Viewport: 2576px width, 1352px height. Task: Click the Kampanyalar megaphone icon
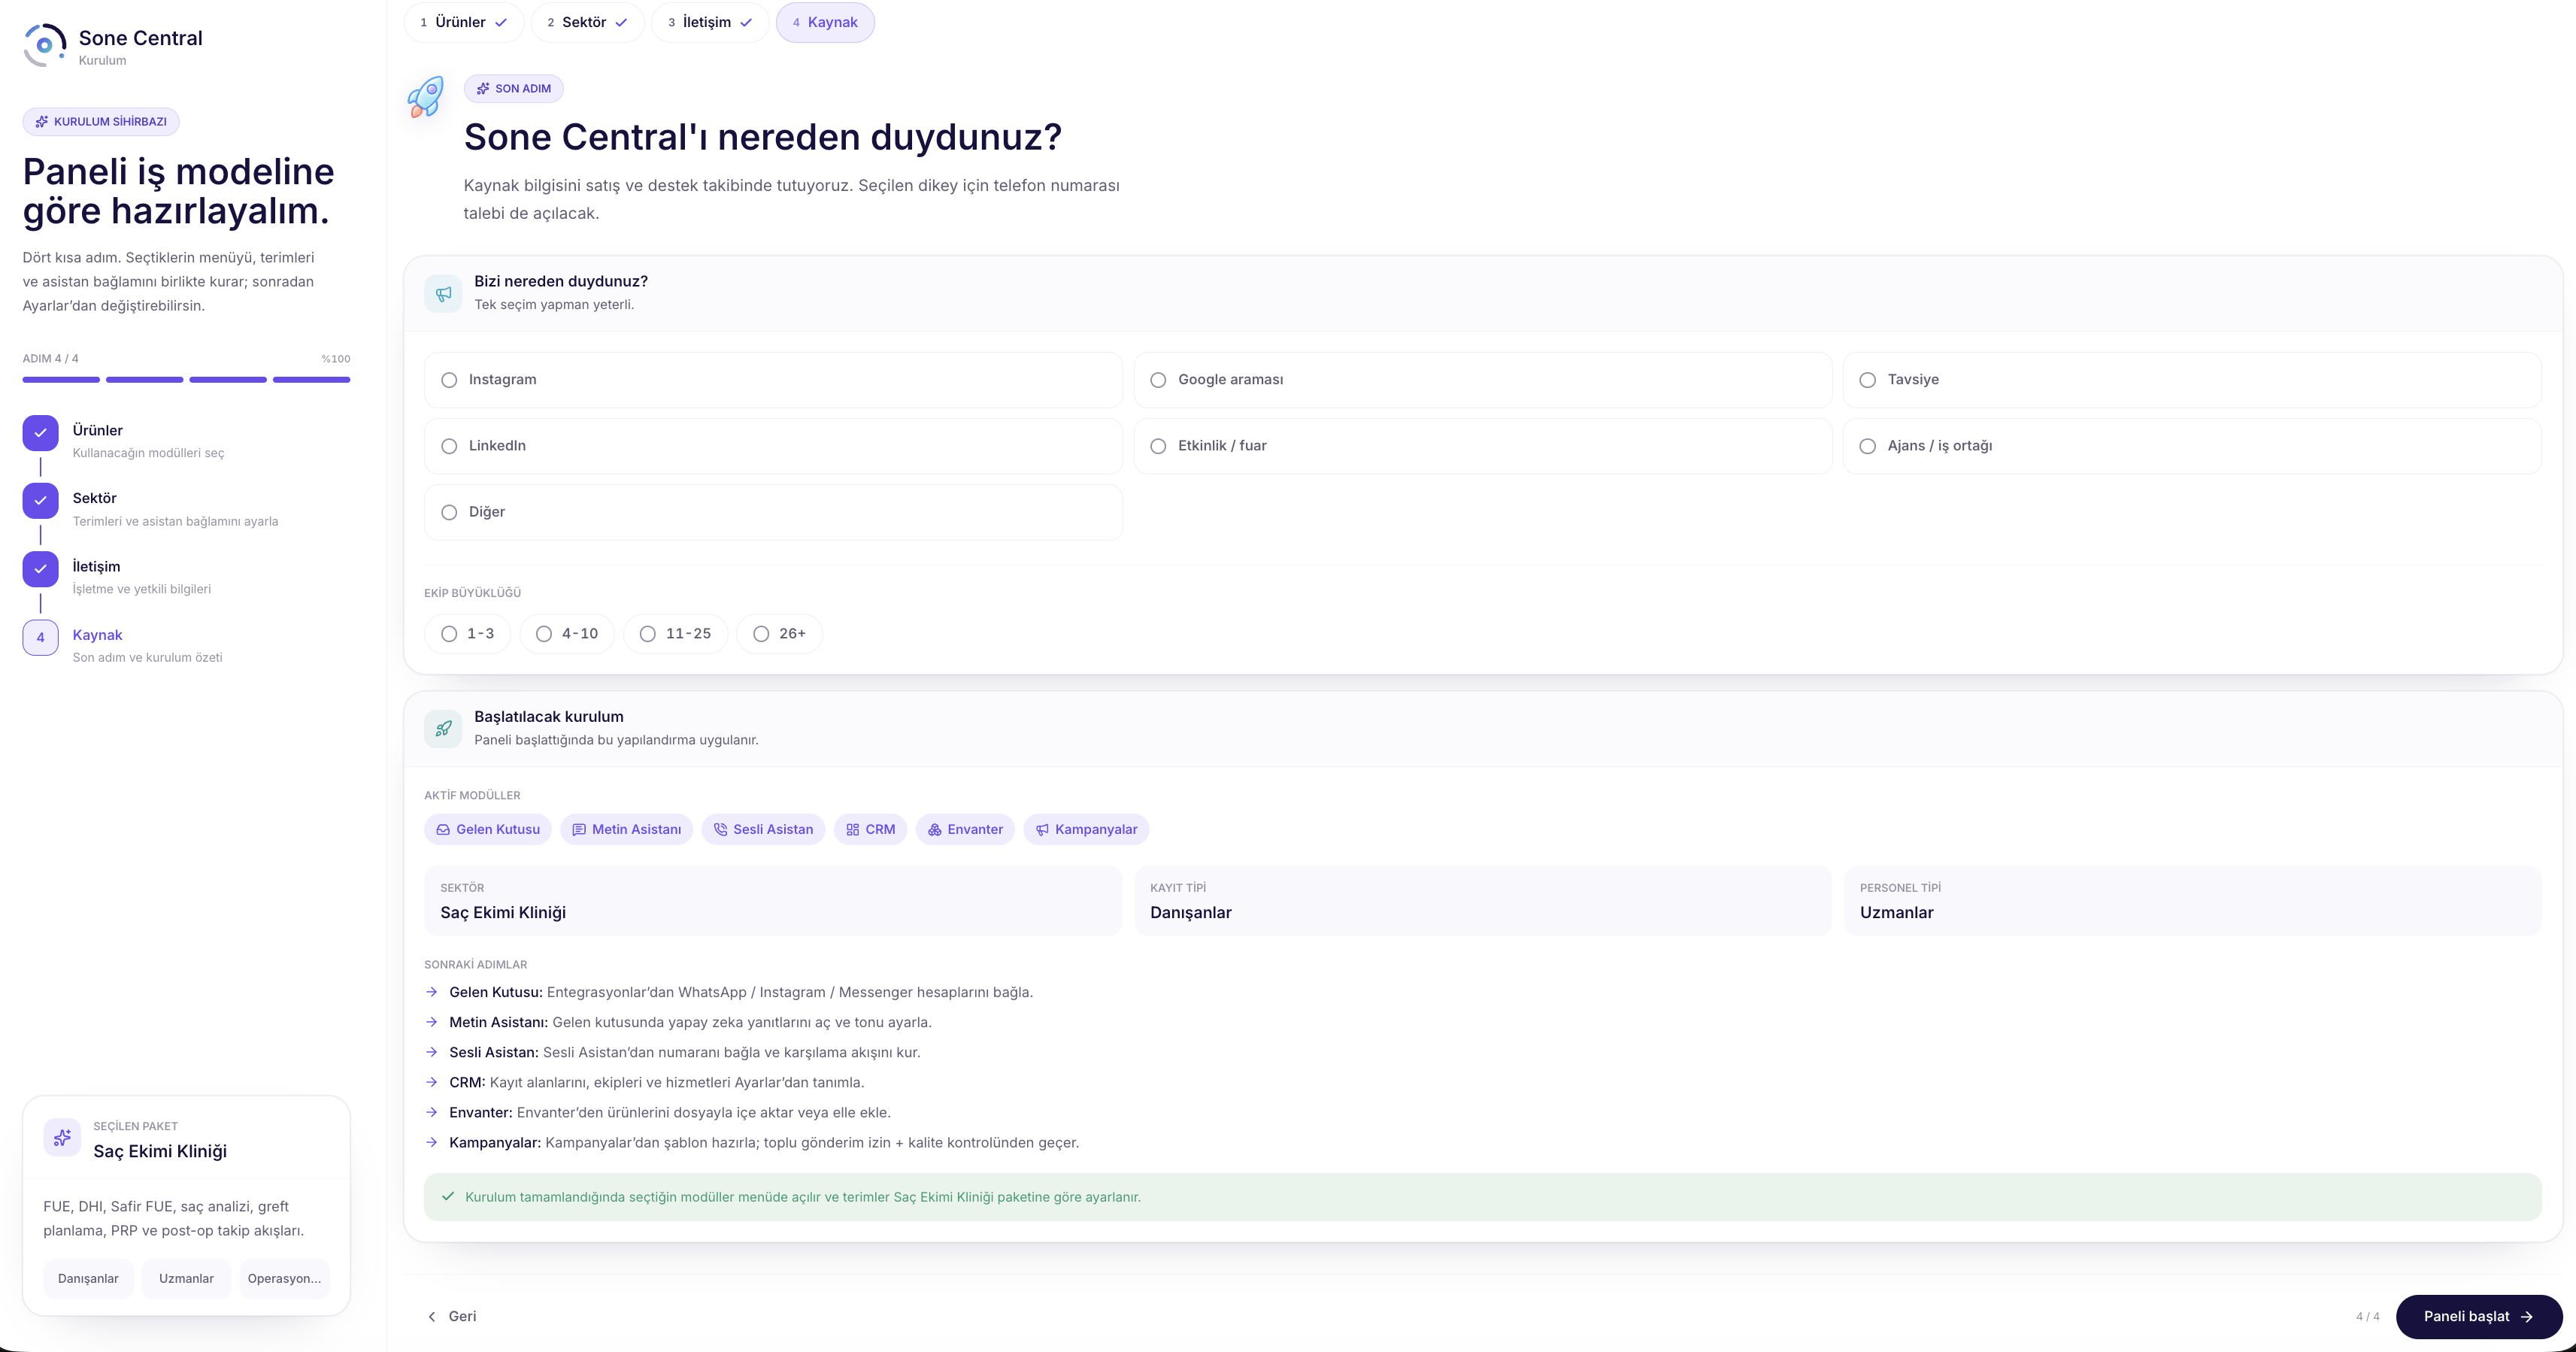(x=1042, y=830)
